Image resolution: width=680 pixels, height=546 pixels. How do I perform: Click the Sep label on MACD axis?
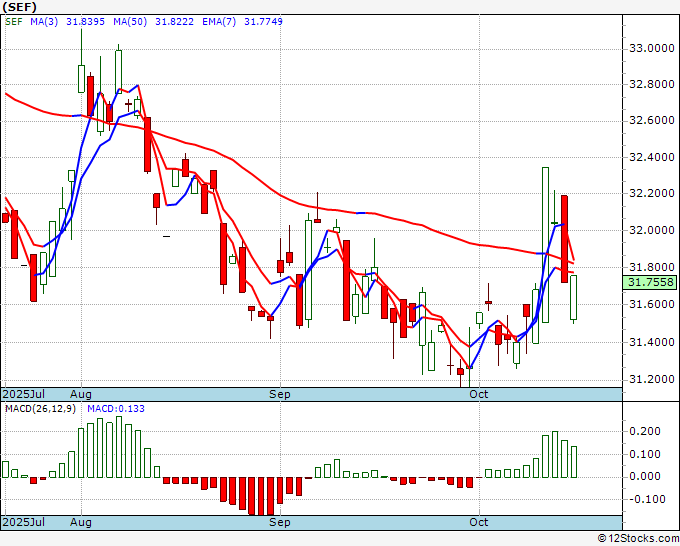tap(280, 522)
